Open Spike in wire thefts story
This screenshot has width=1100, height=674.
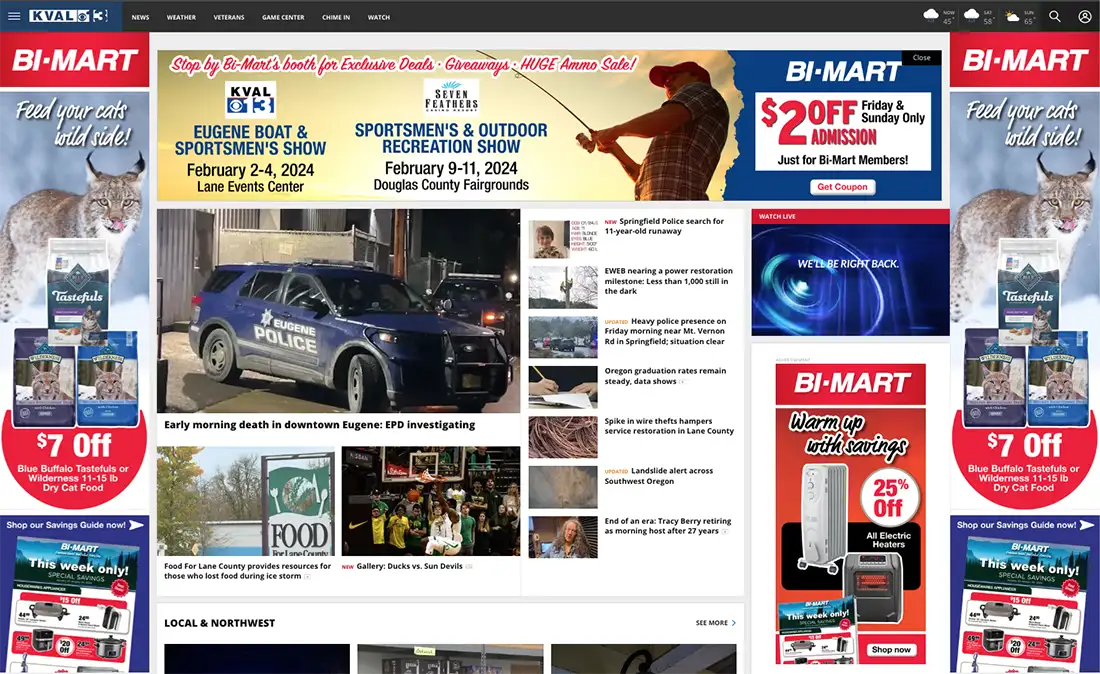669,426
